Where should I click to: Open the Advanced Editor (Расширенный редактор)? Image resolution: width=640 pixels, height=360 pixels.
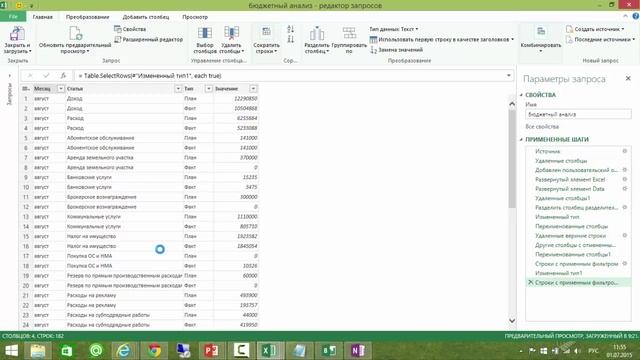pos(149,40)
